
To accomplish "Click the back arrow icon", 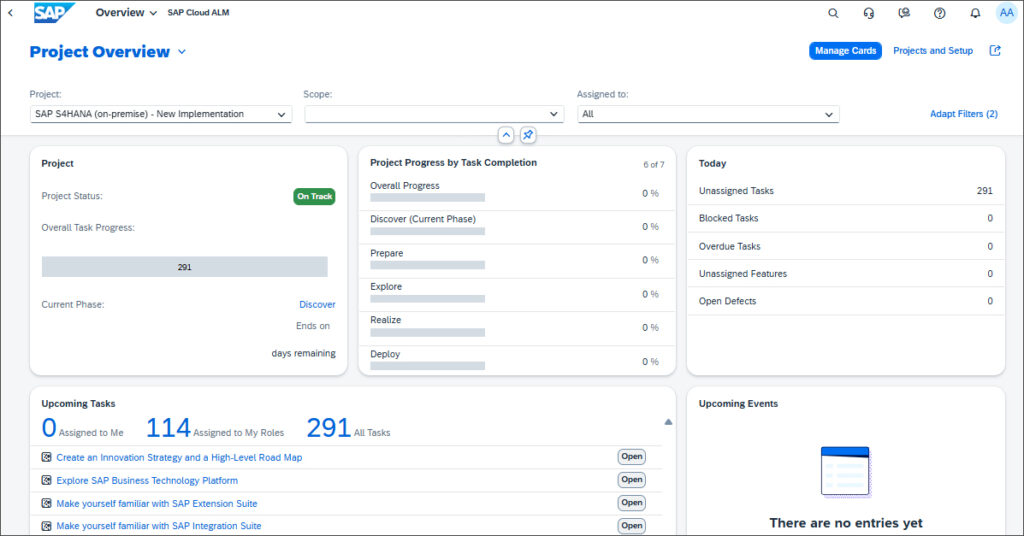I will pos(10,13).
